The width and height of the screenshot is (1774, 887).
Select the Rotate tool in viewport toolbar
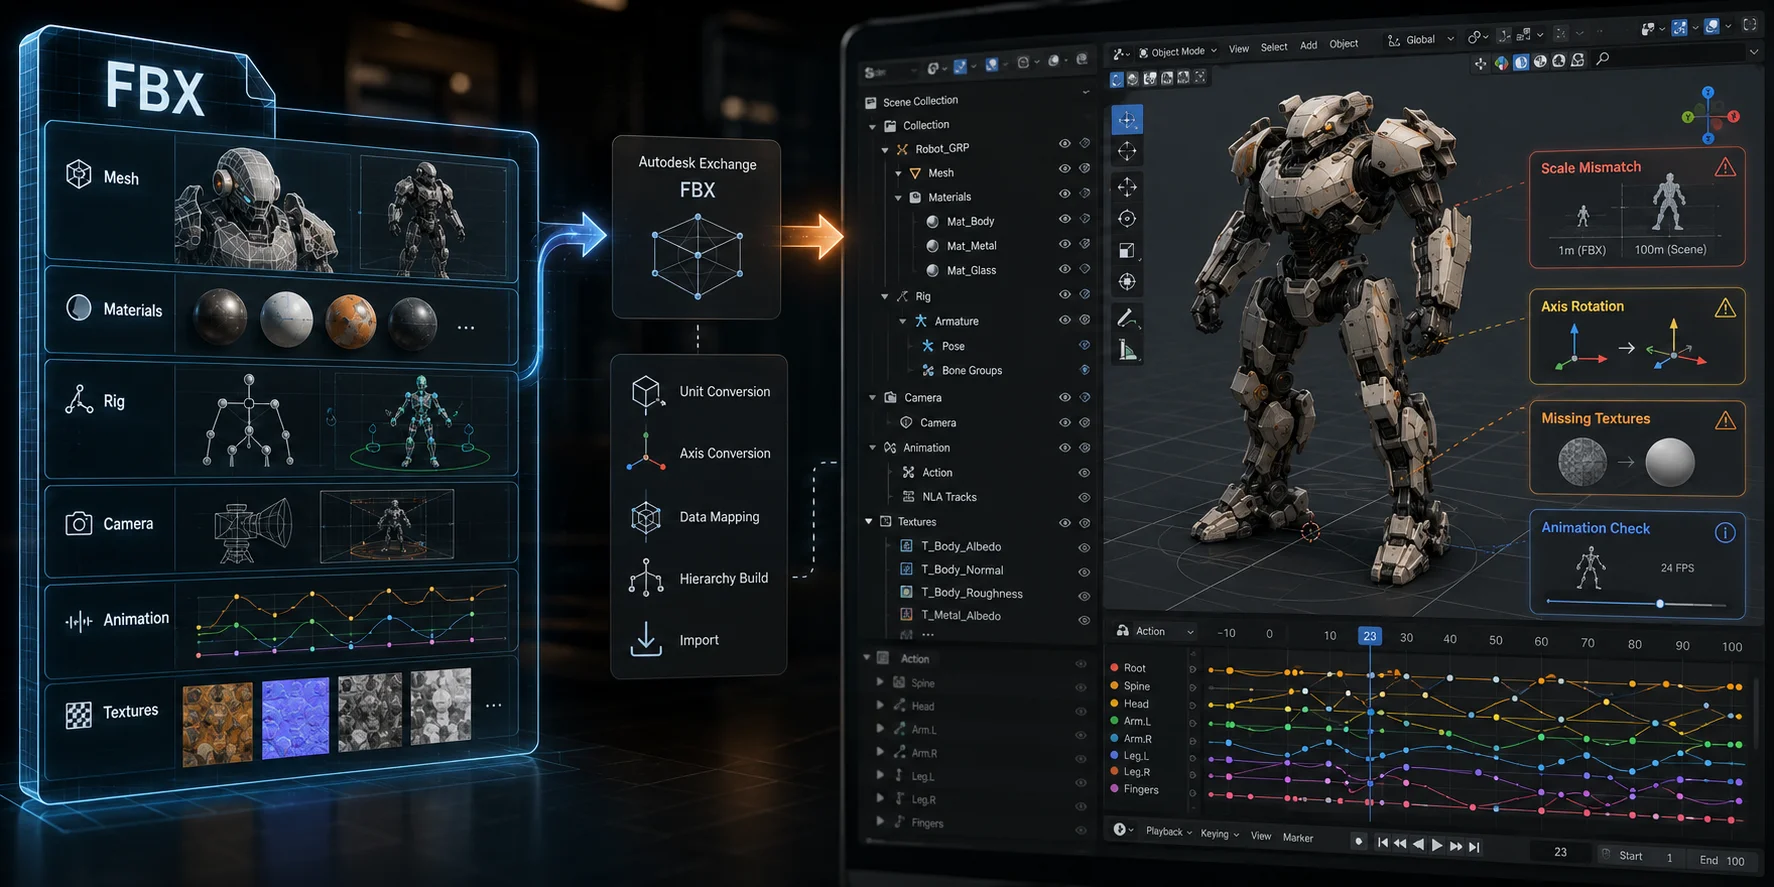tap(1127, 219)
